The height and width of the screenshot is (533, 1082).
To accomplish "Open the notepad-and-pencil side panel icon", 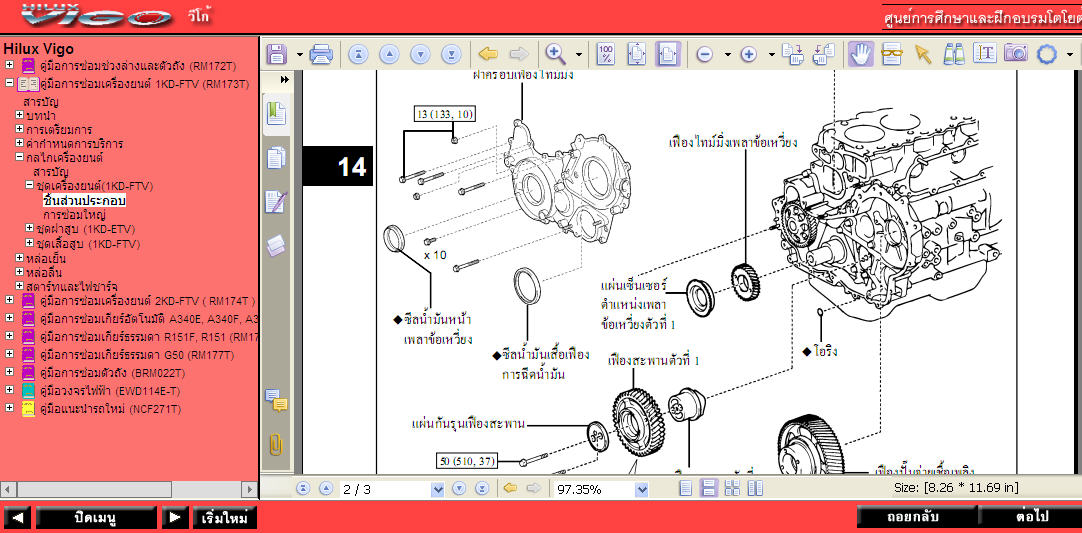I will (x=276, y=202).
